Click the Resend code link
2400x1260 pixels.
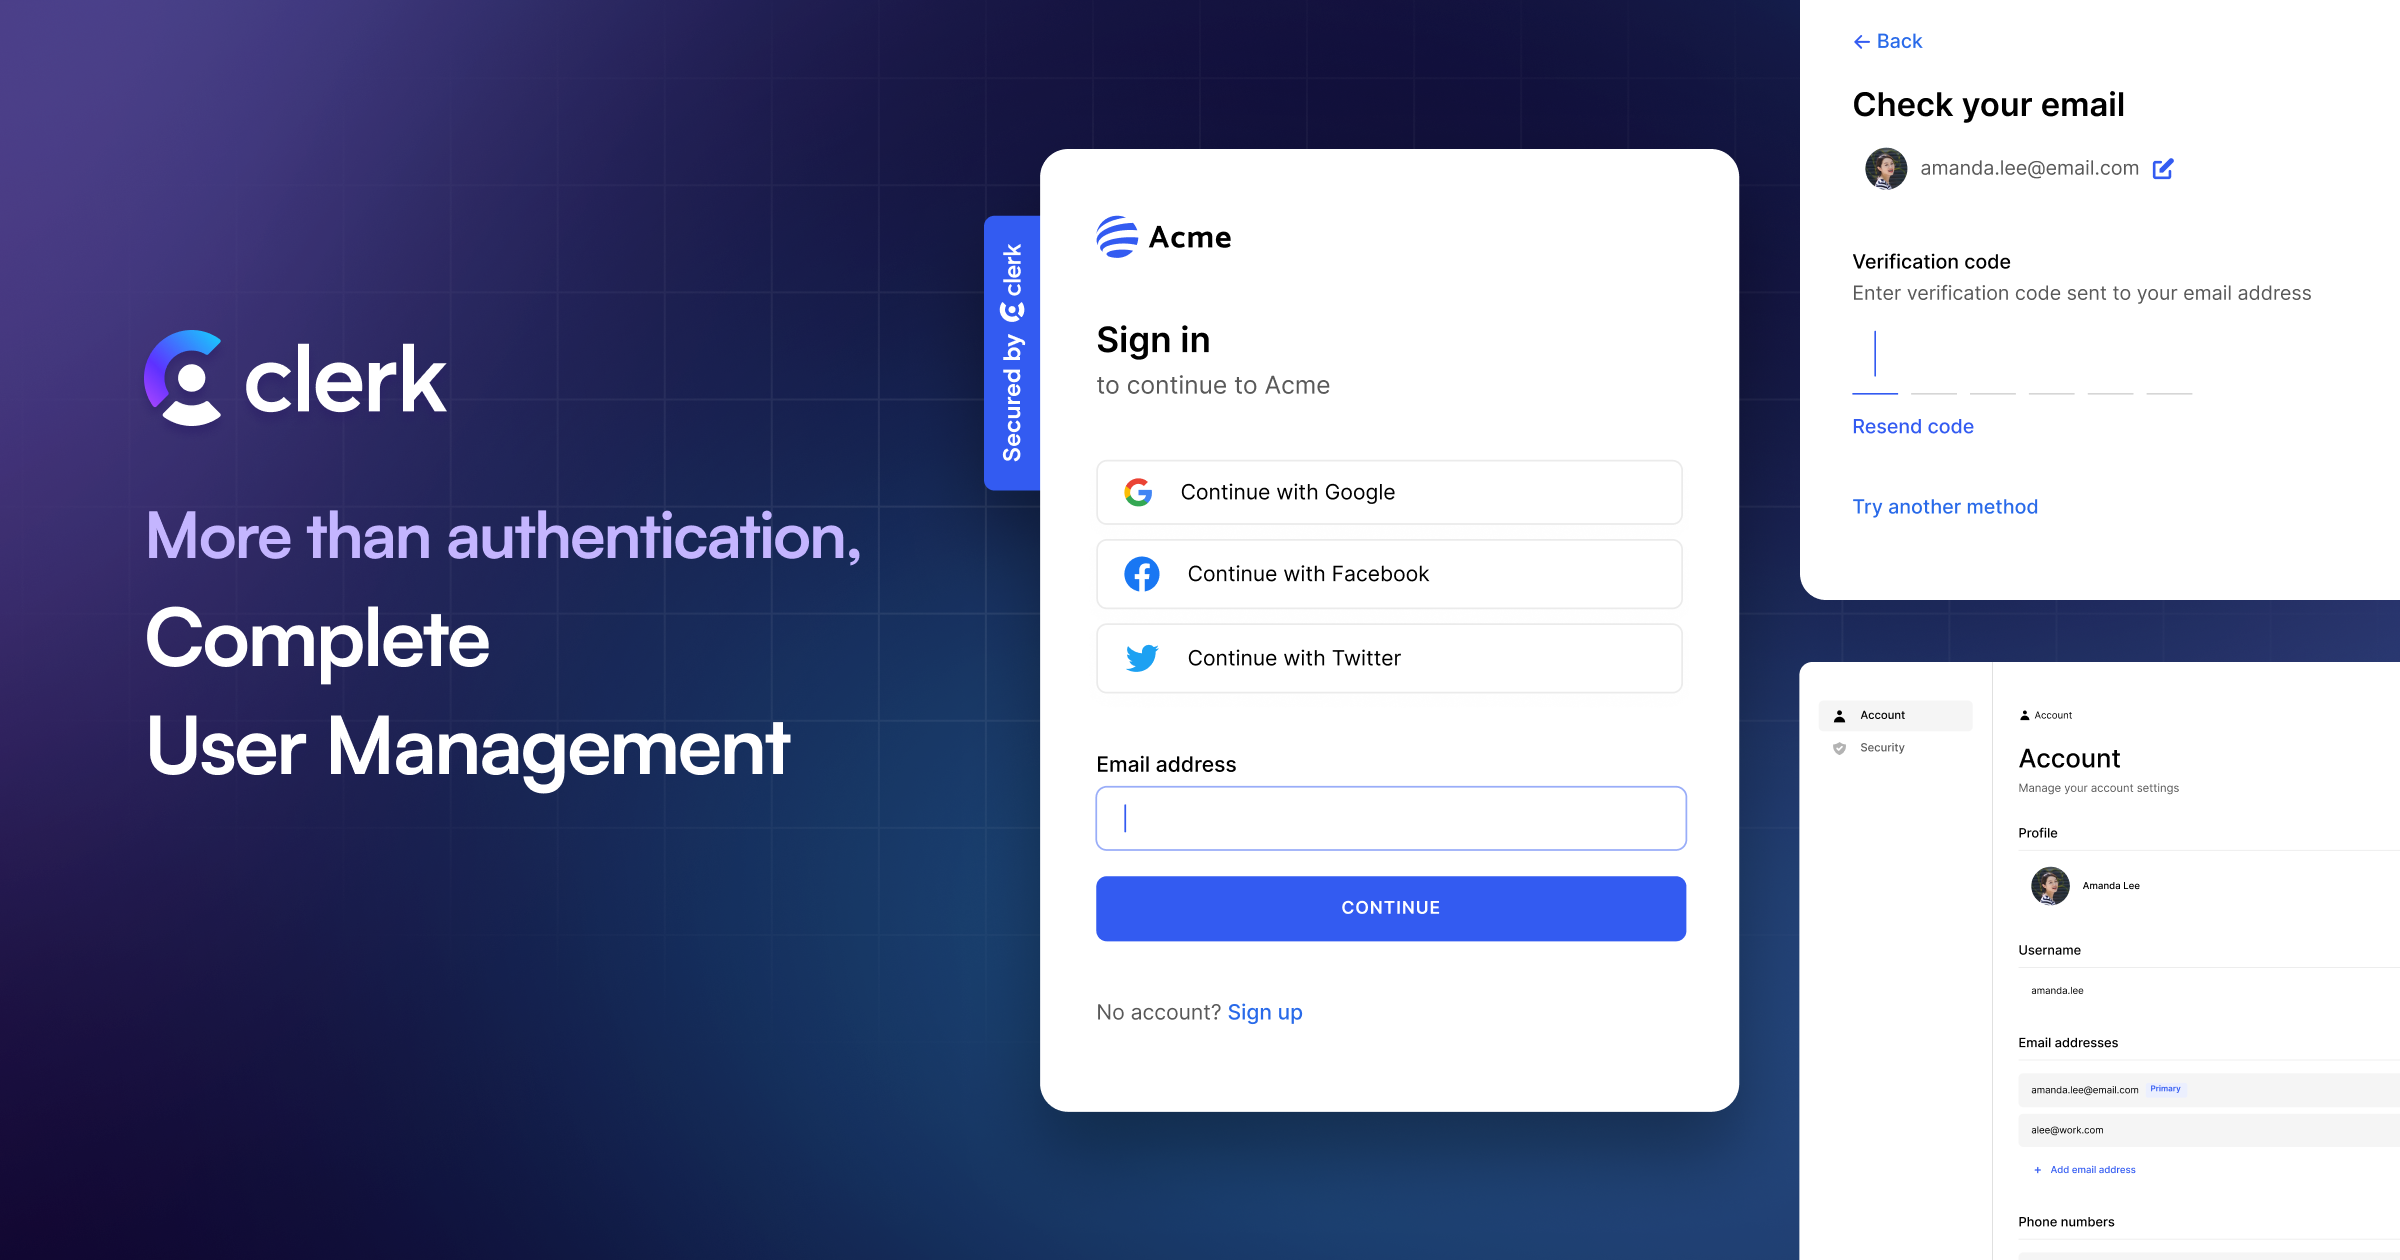pyautogui.click(x=1913, y=425)
